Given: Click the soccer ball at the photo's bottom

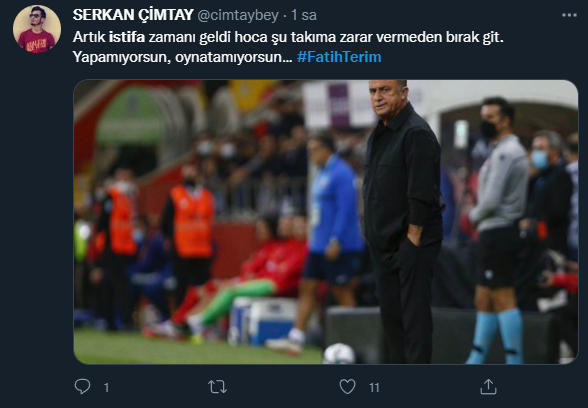Looking at the screenshot, I should click(x=339, y=354).
